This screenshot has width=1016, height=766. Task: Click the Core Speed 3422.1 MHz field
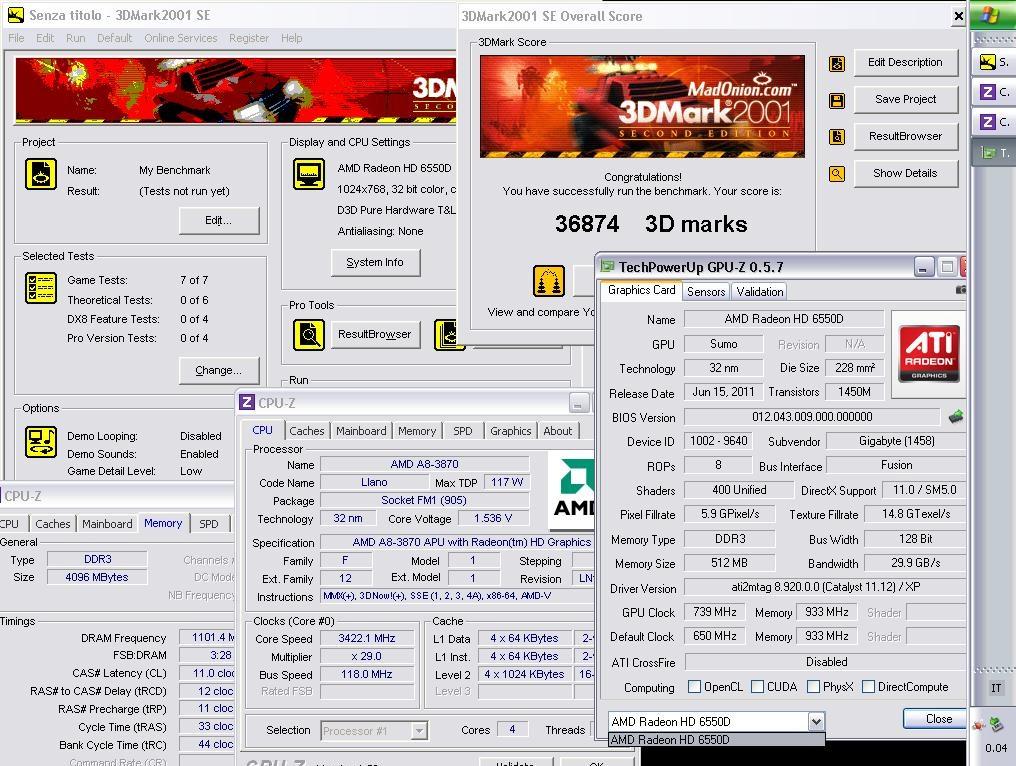367,638
